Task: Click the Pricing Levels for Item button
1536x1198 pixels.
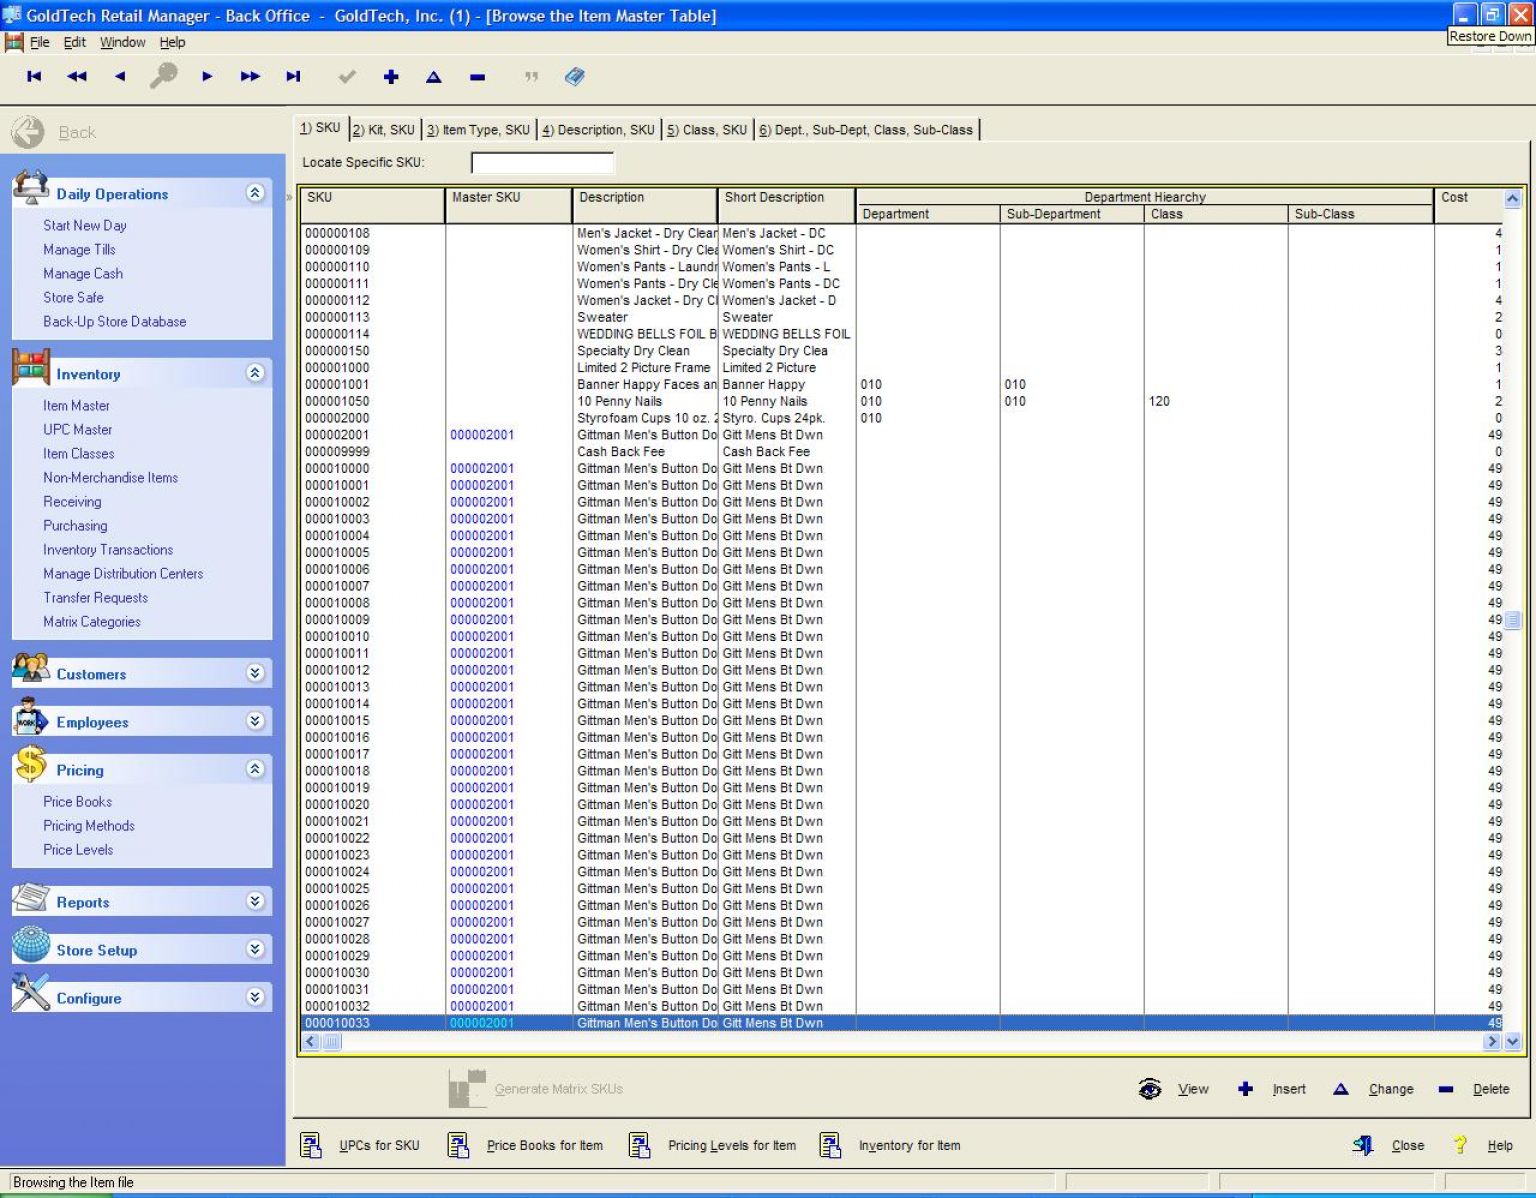Action: point(733,1145)
